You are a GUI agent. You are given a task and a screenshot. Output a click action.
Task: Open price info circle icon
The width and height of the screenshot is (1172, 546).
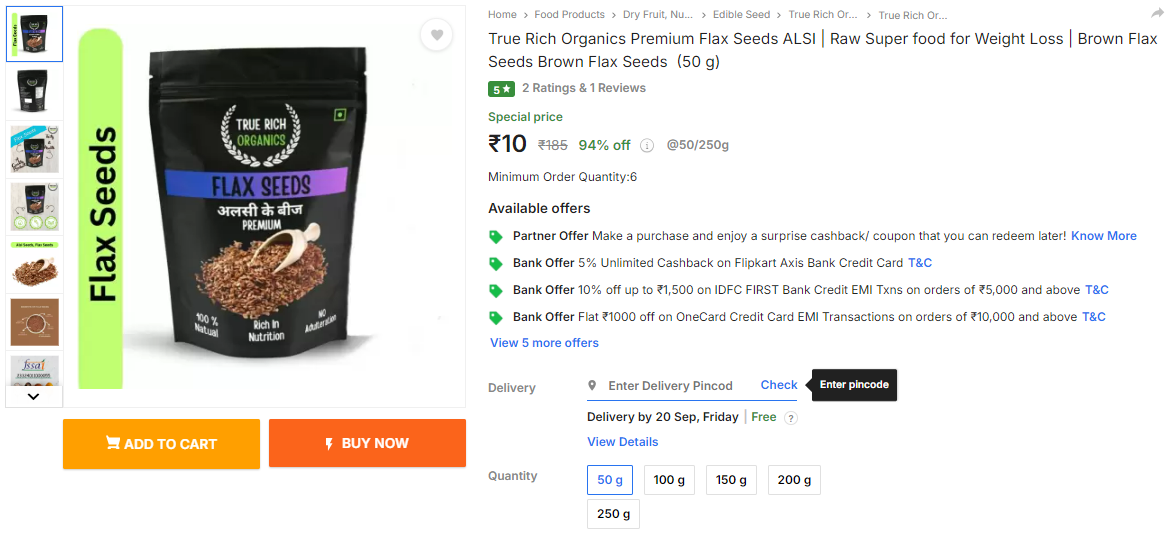pyautogui.click(x=647, y=145)
